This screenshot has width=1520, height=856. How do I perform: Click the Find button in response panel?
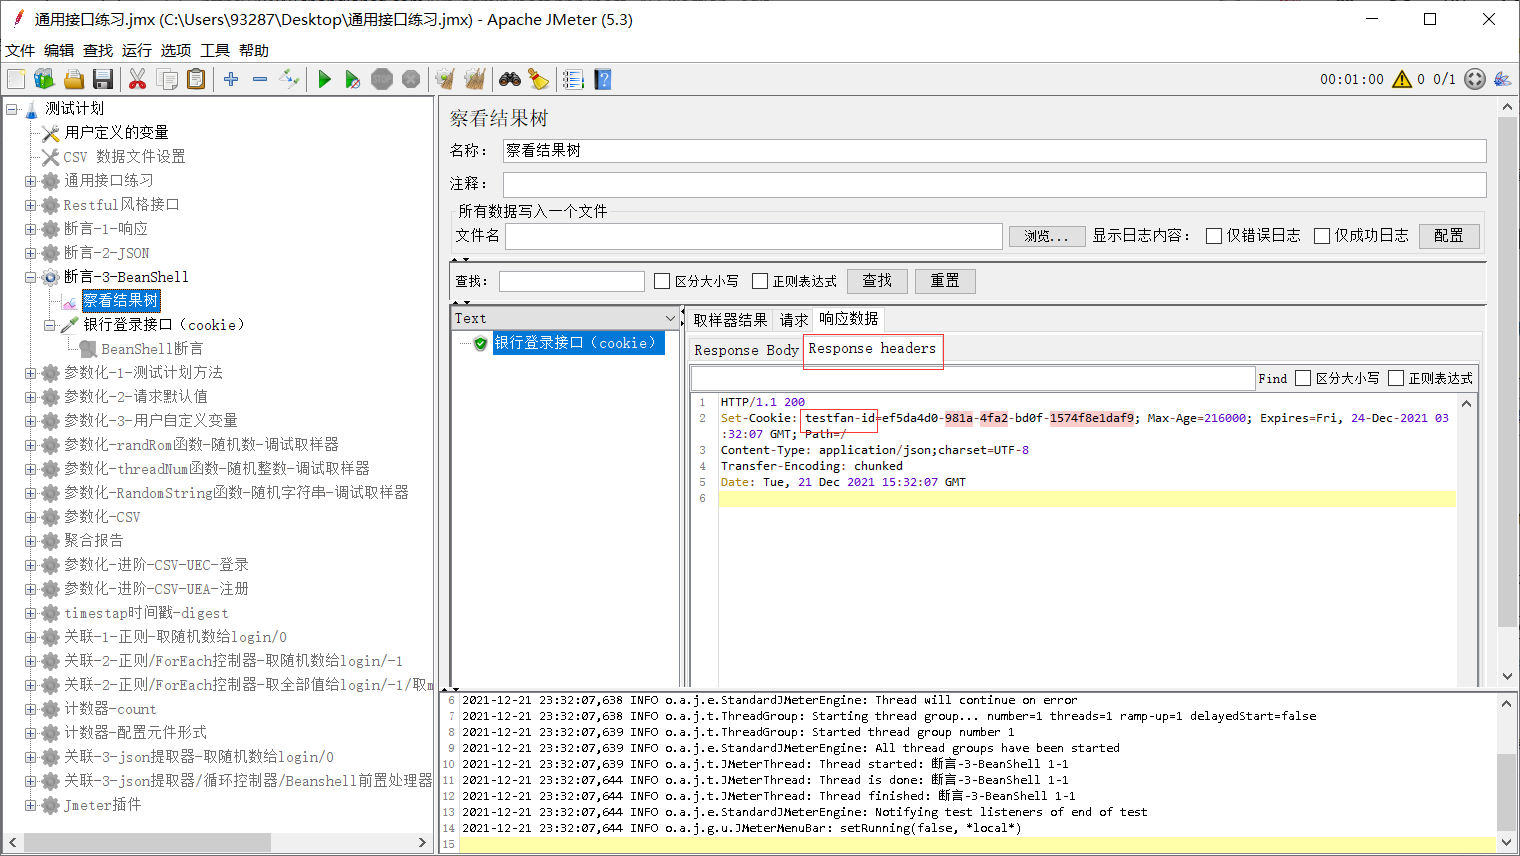point(1272,378)
